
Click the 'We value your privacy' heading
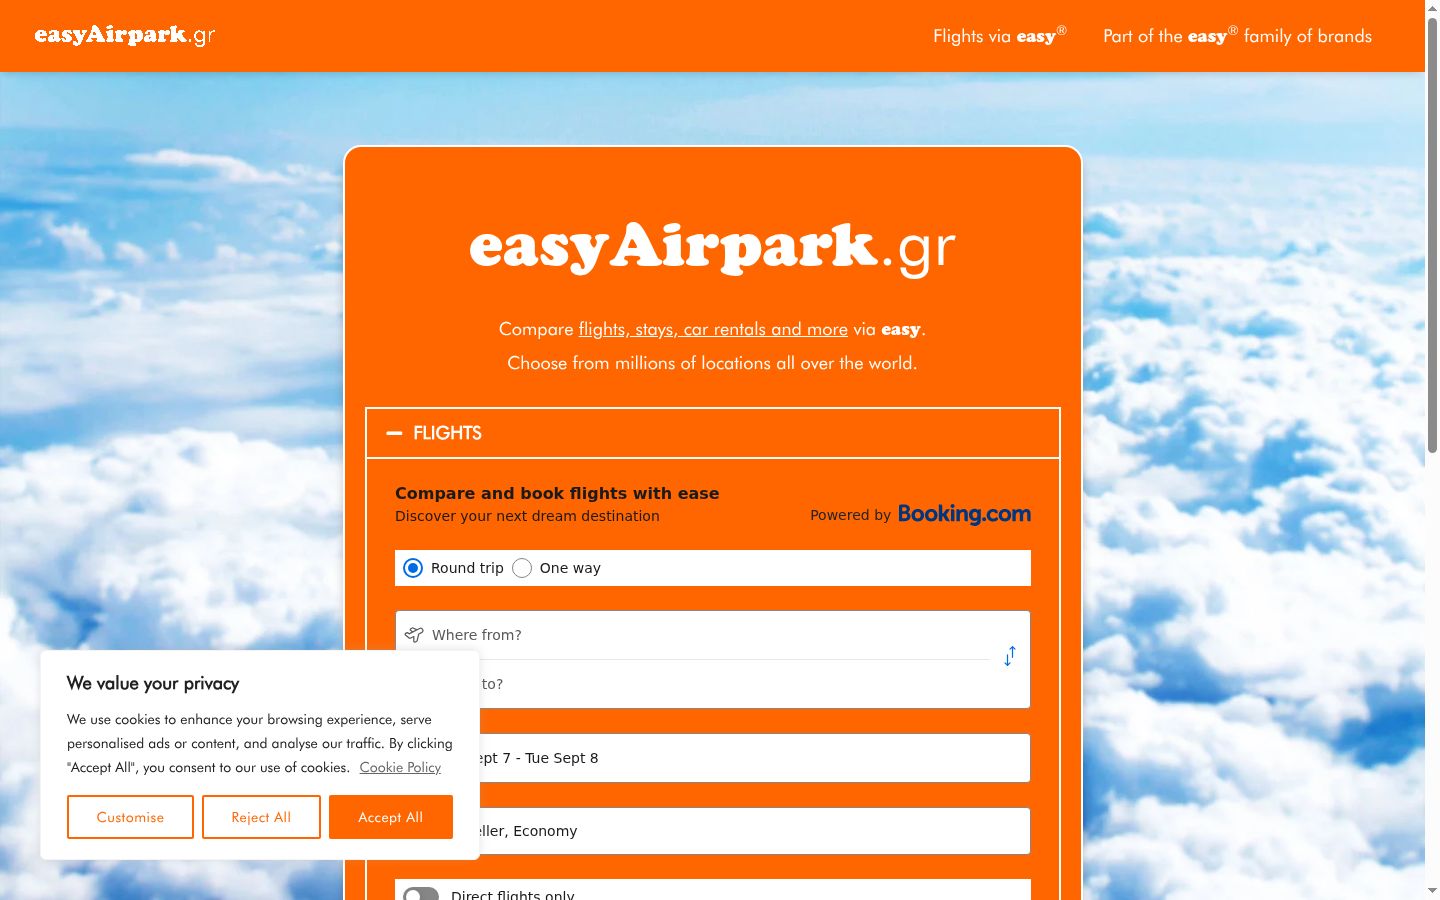coord(153,683)
